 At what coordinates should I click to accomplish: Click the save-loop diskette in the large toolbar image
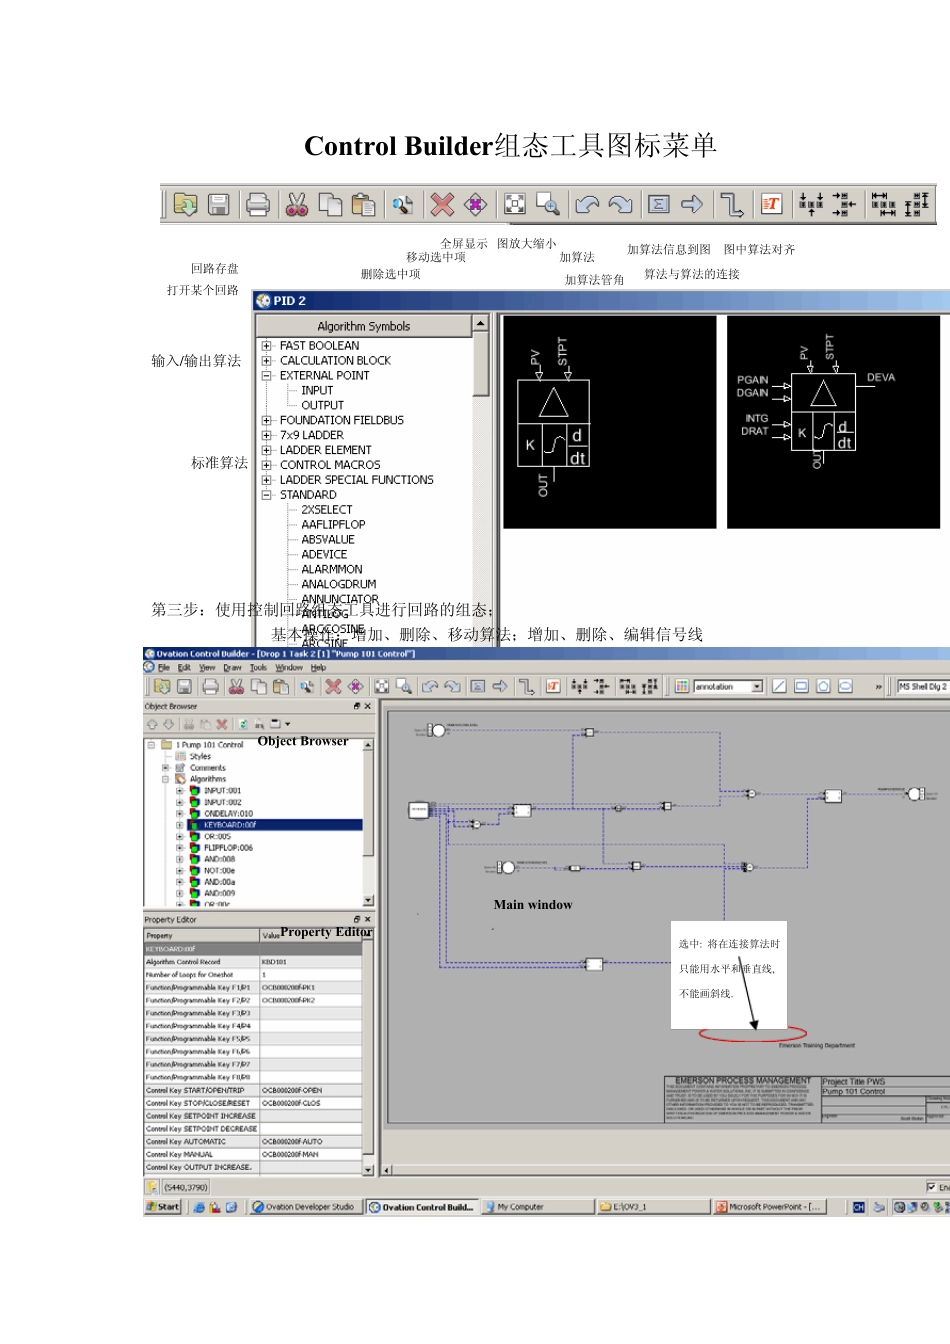(x=219, y=205)
